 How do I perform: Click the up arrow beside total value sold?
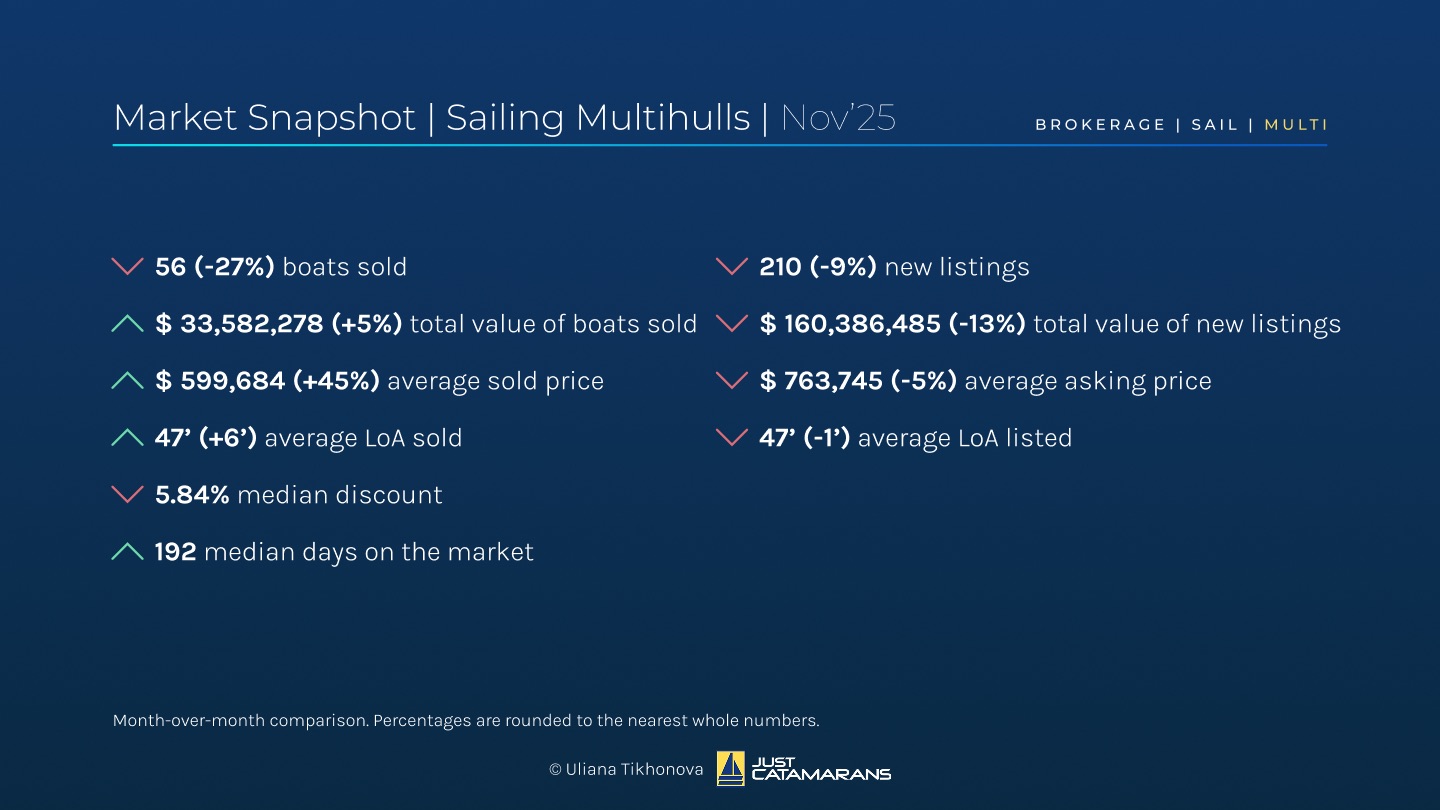127,324
